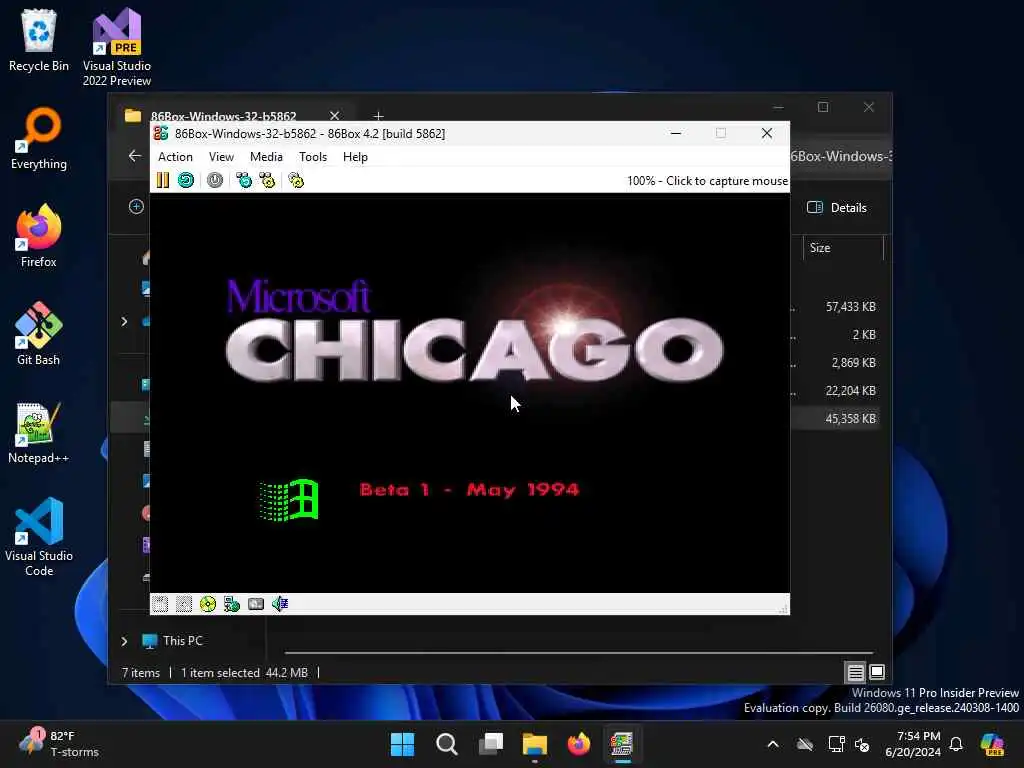Image resolution: width=1024 pixels, height=768 pixels.
Task: Open machine settings gear icon in 86Box toolbar
Action: click(x=296, y=180)
